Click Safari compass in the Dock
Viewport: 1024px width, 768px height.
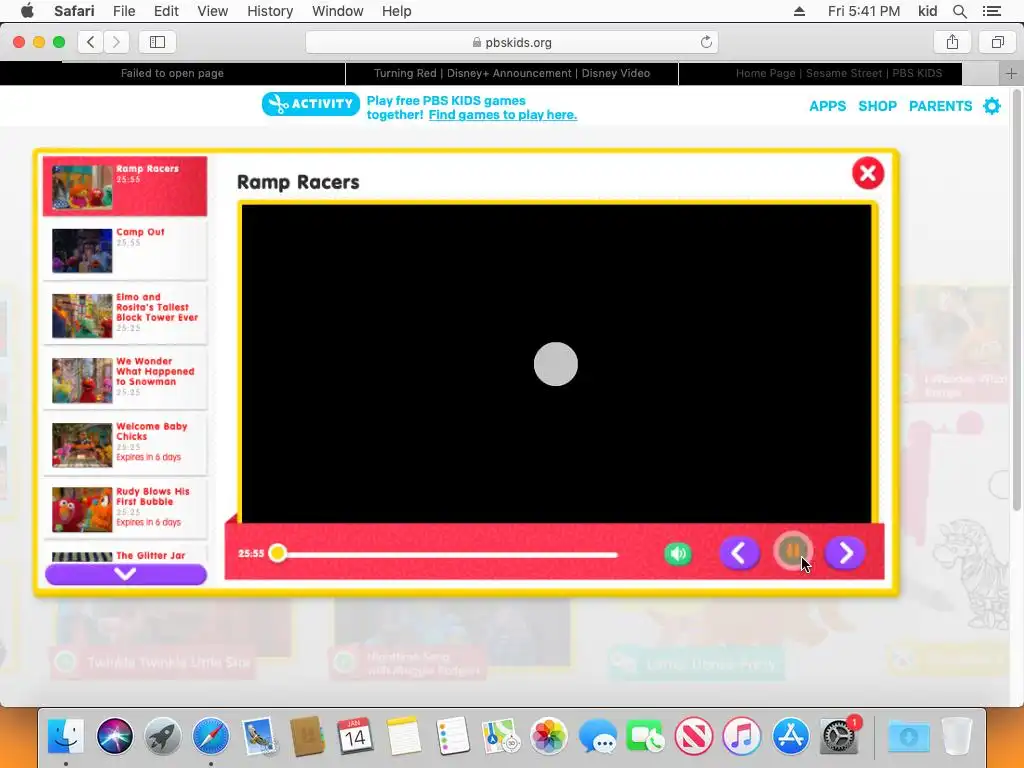pyautogui.click(x=210, y=736)
